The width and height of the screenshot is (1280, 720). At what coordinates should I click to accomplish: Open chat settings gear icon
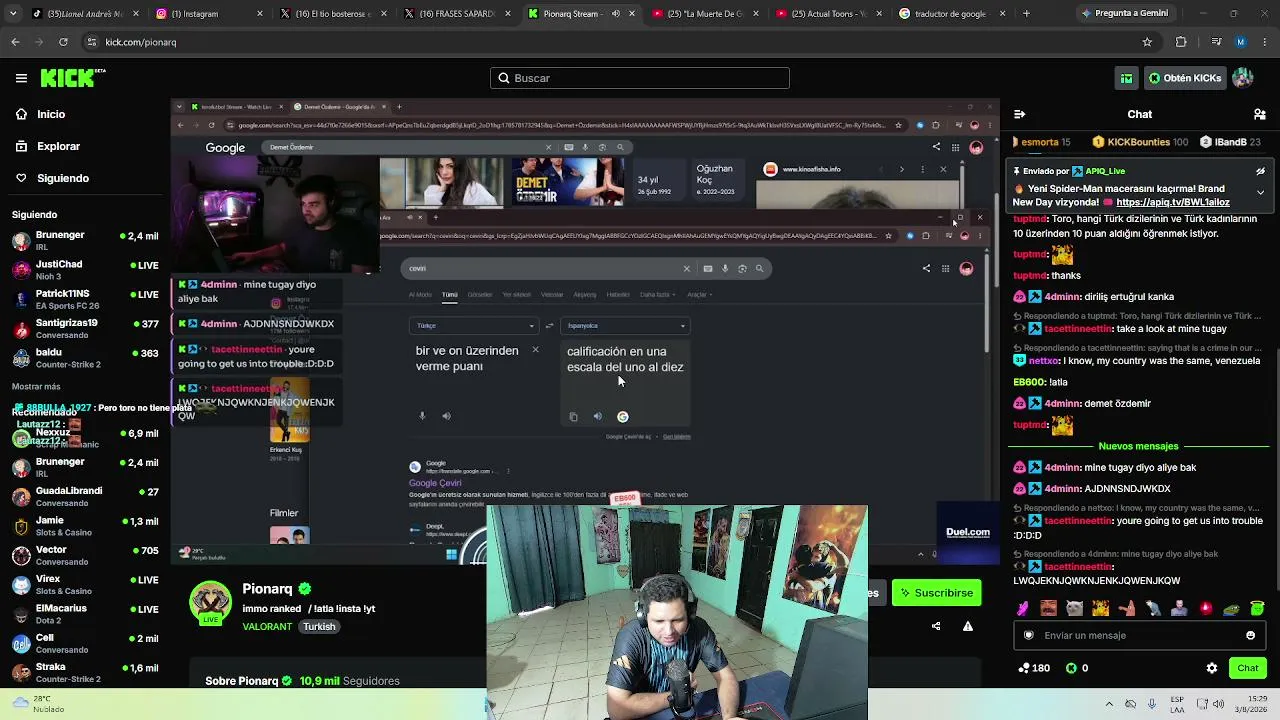coord(1212,668)
